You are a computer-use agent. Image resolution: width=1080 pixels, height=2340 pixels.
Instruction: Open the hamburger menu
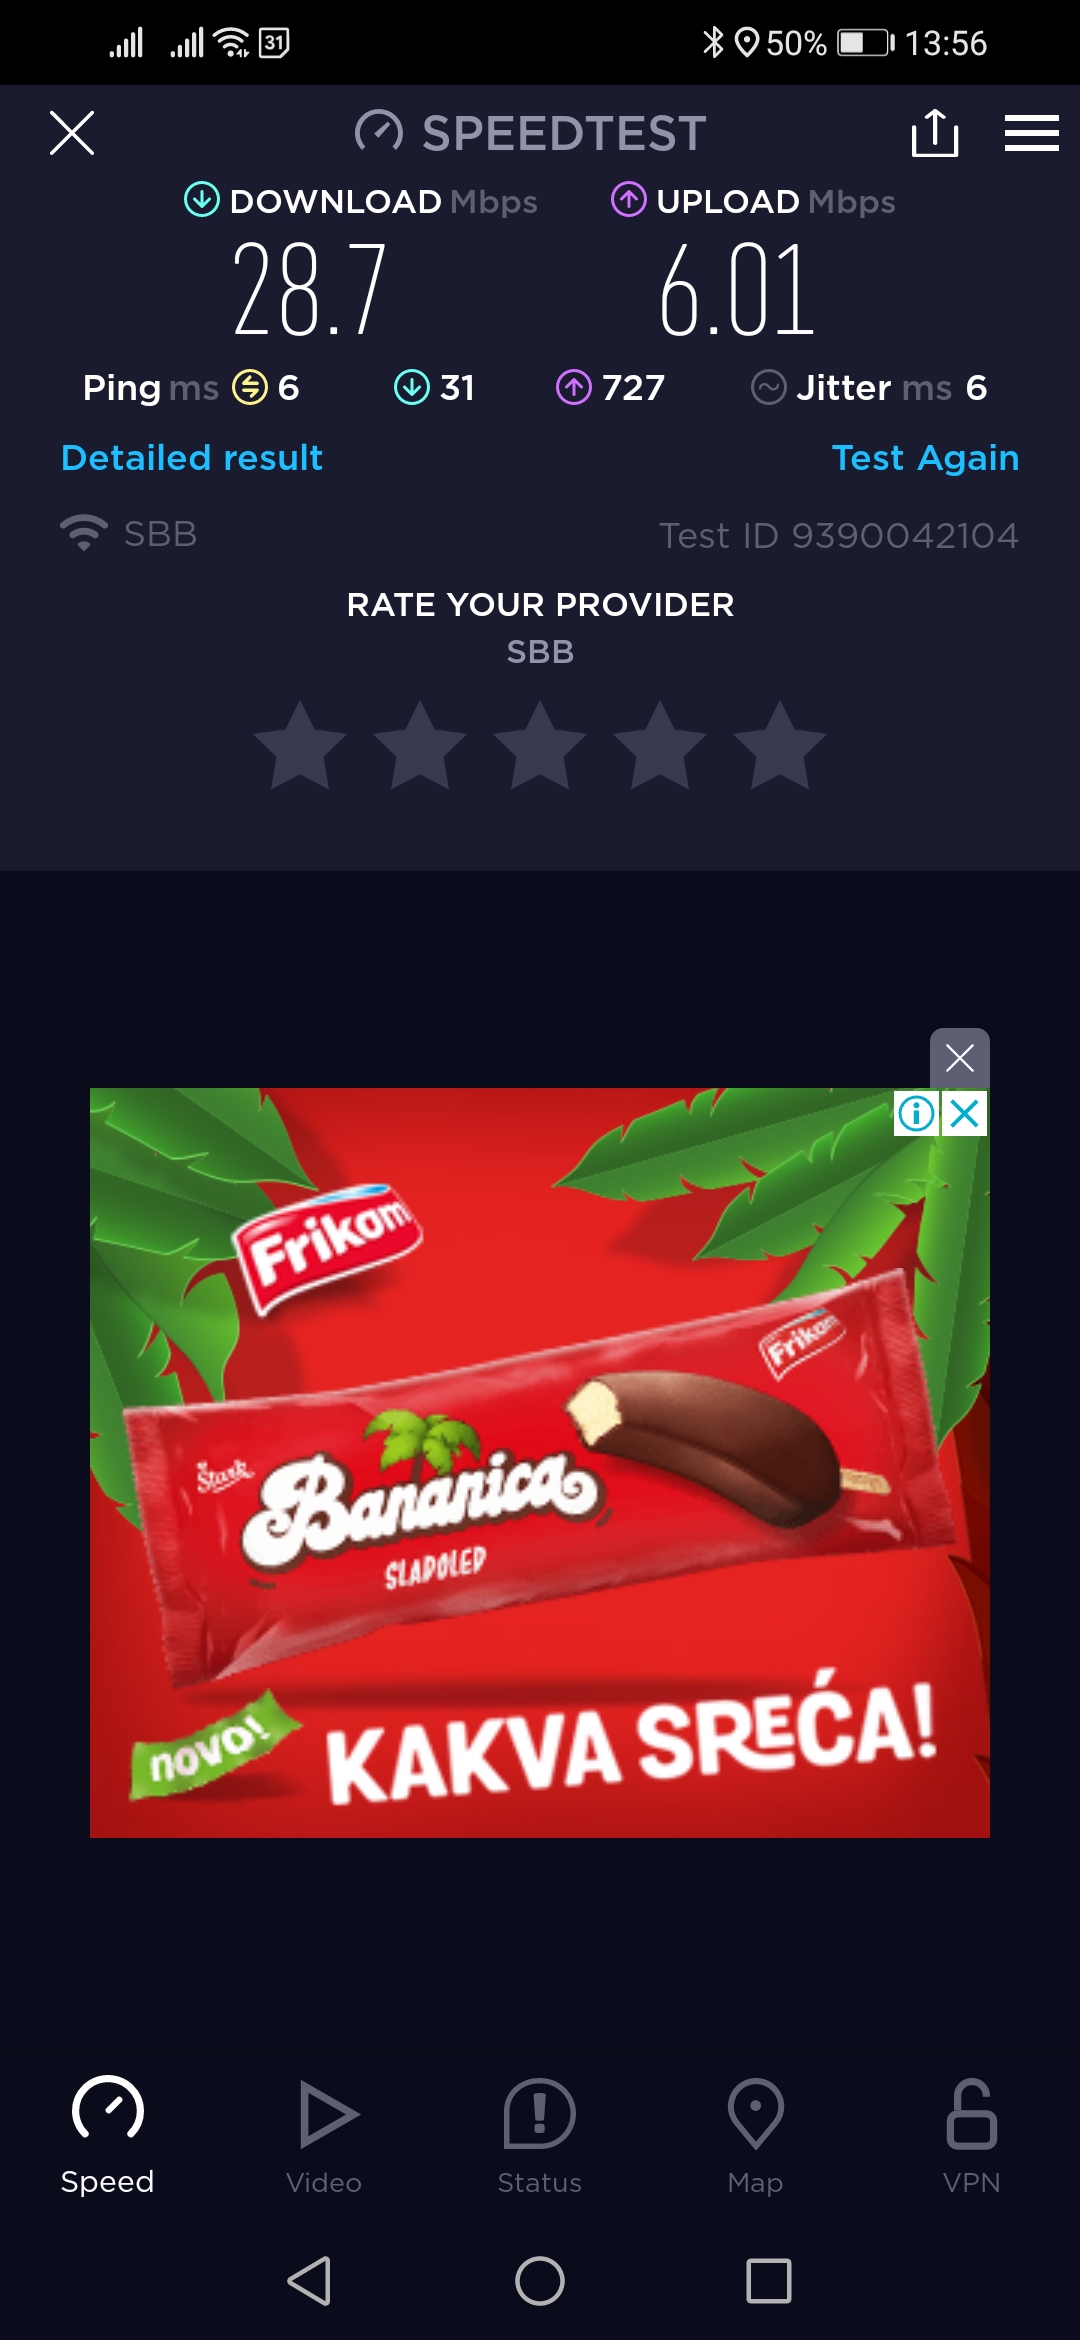click(1031, 133)
